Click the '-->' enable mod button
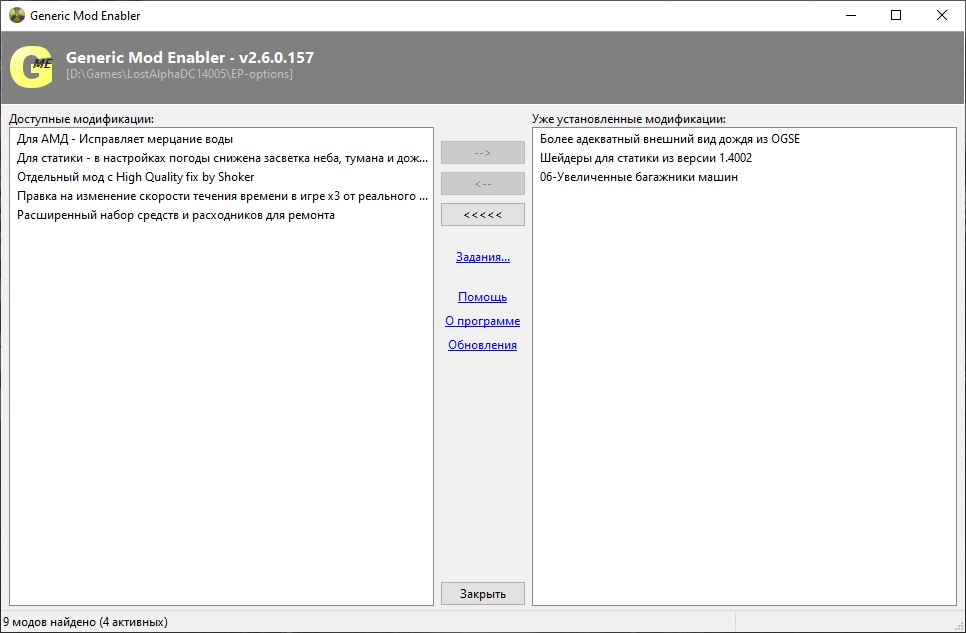Screen dimensions: 966x633 tap(483, 152)
